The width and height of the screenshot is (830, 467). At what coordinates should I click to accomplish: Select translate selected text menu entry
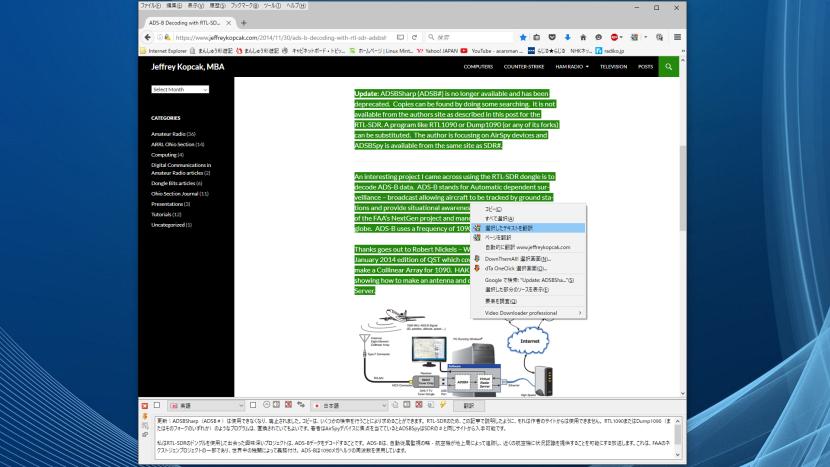point(529,228)
